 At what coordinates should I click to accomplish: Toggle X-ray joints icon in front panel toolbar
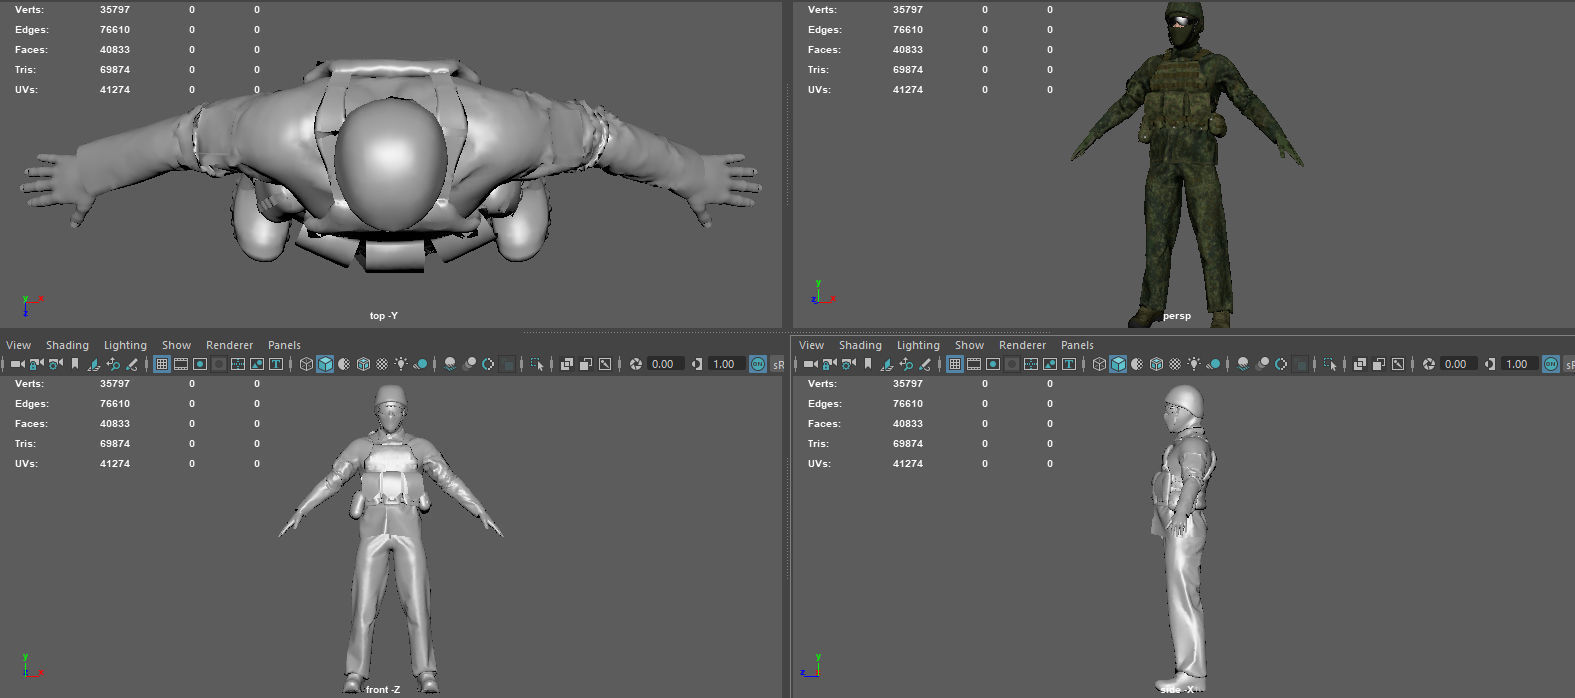click(605, 364)
